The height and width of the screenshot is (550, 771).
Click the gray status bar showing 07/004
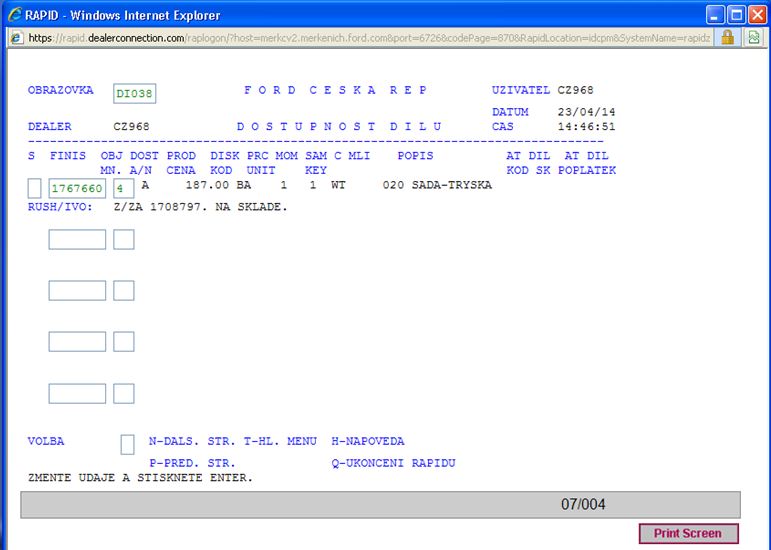[380, 505]
